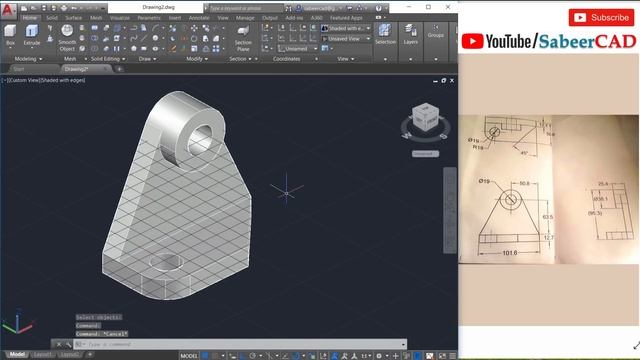Expand the Solid Editing panel
Screen dimensions: 640x360
point(108,59)
